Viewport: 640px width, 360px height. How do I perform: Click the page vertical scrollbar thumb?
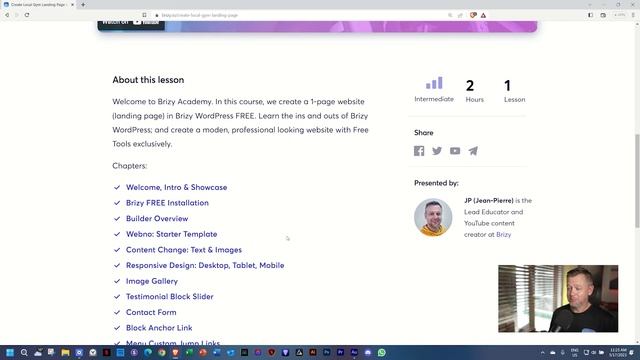tap(637, 181)
